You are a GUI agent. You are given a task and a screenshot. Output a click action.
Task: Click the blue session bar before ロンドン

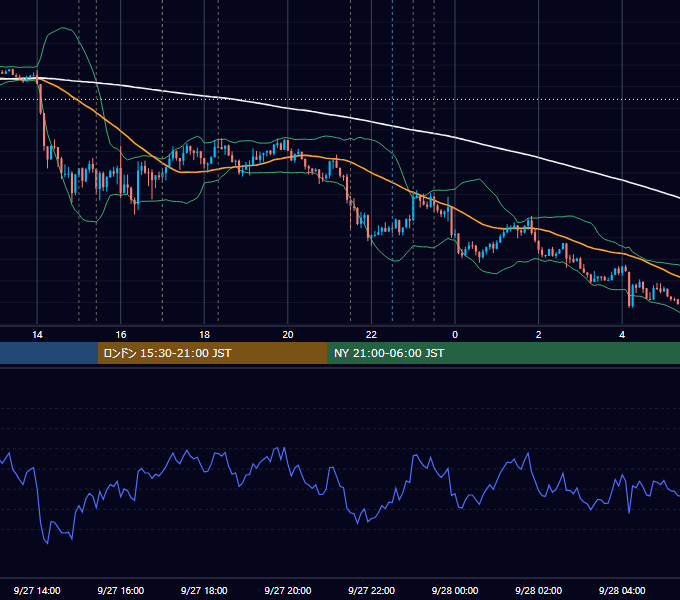point(49,353)
